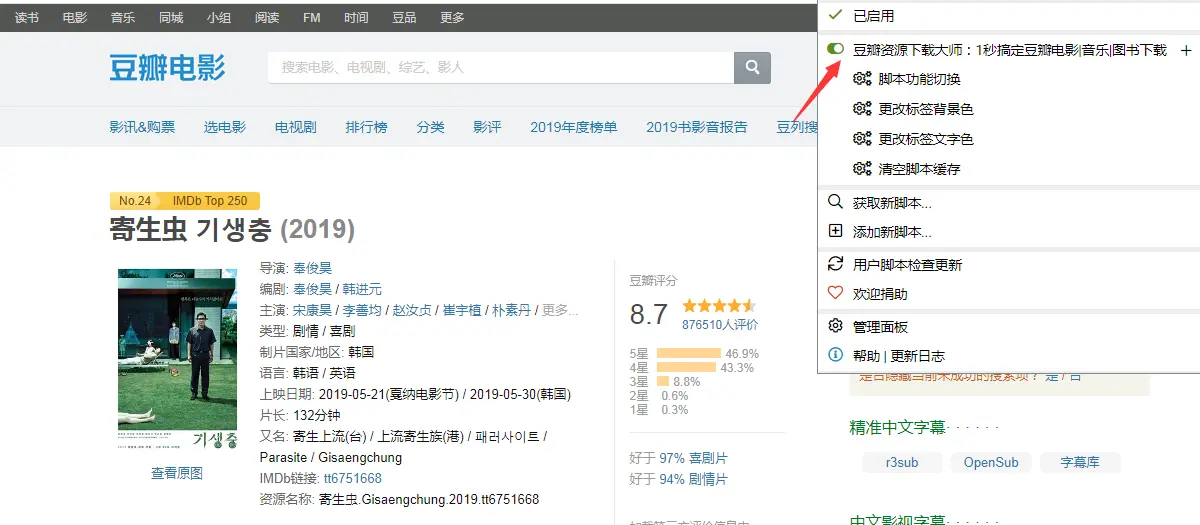1200x525 pixels.
Task: Click the refresh icon for 用户脚本检查更新
Action: pos(836,264)
